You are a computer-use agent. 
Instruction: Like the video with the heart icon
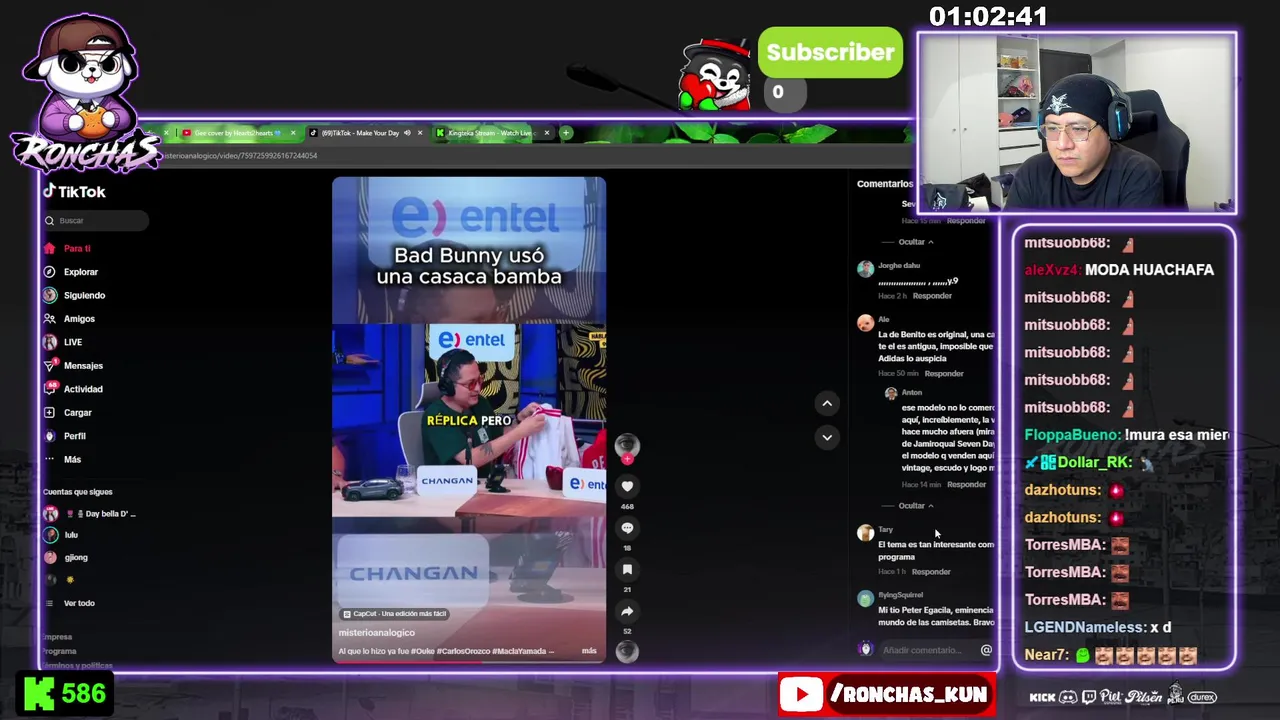tap(627, 486)
